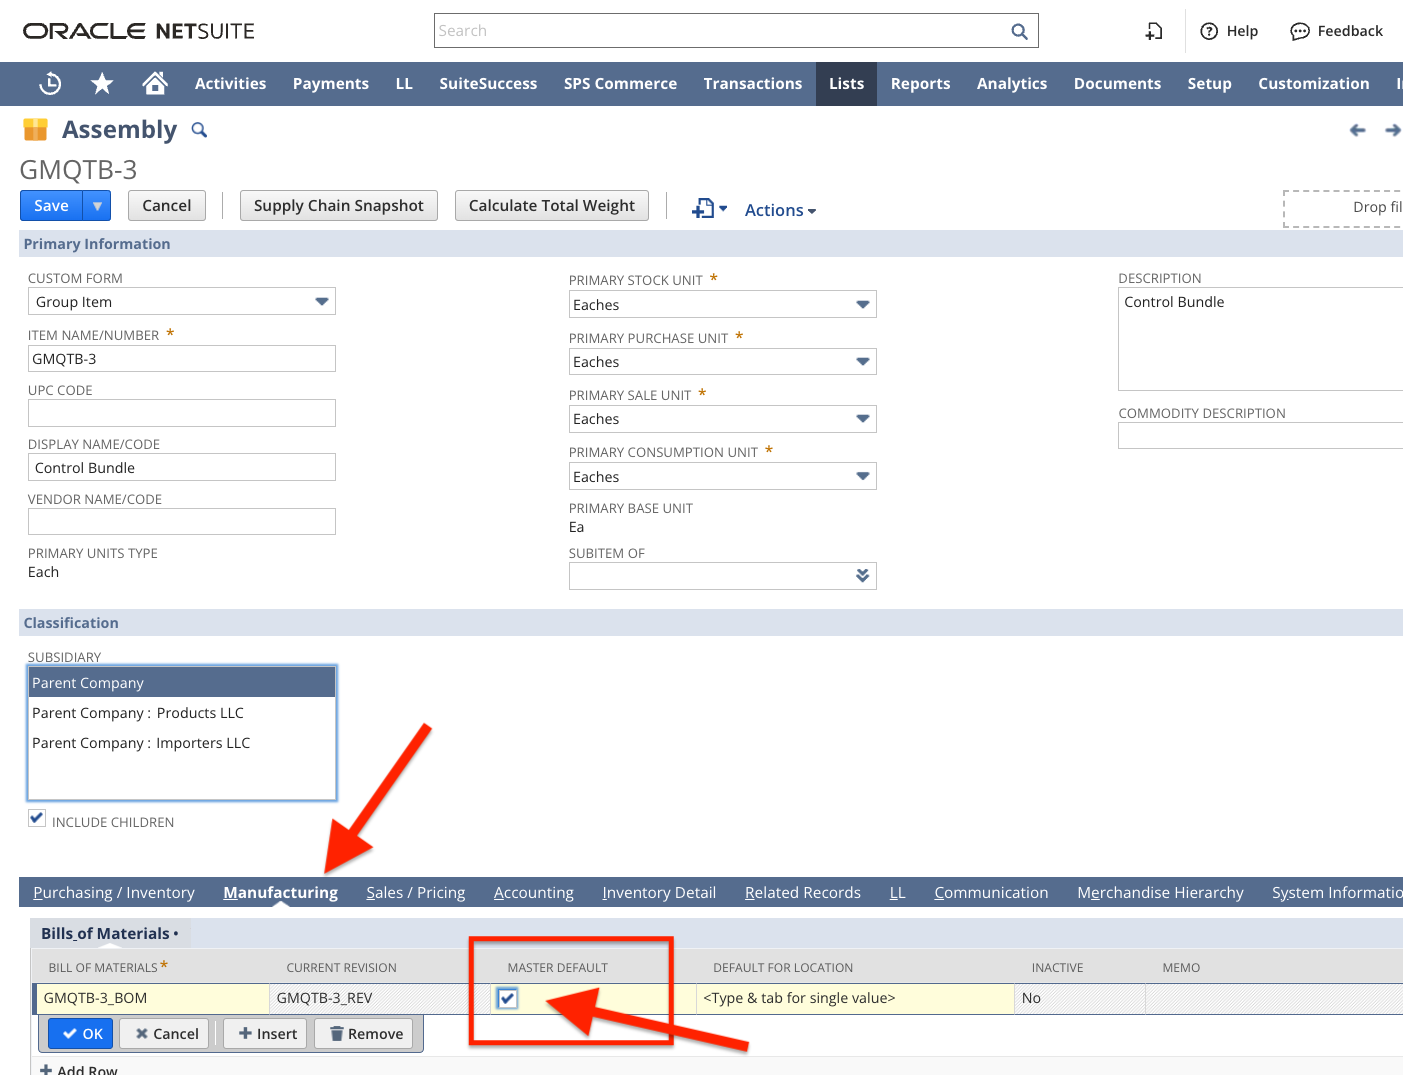Viewport: 1403px width, 1075px height.
Task: Click Calculate Total Weight button
Action: [552, 206]
